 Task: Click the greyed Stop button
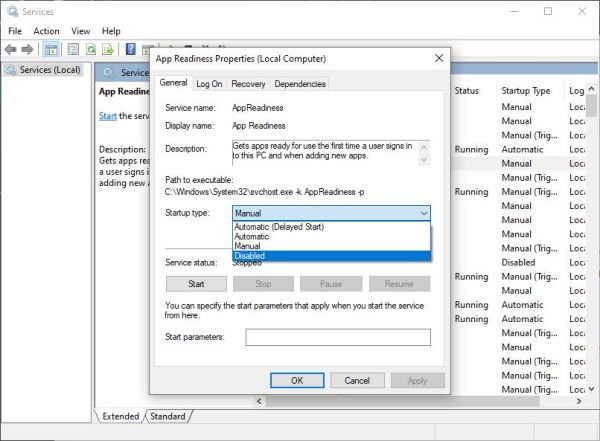click(263, 284)
